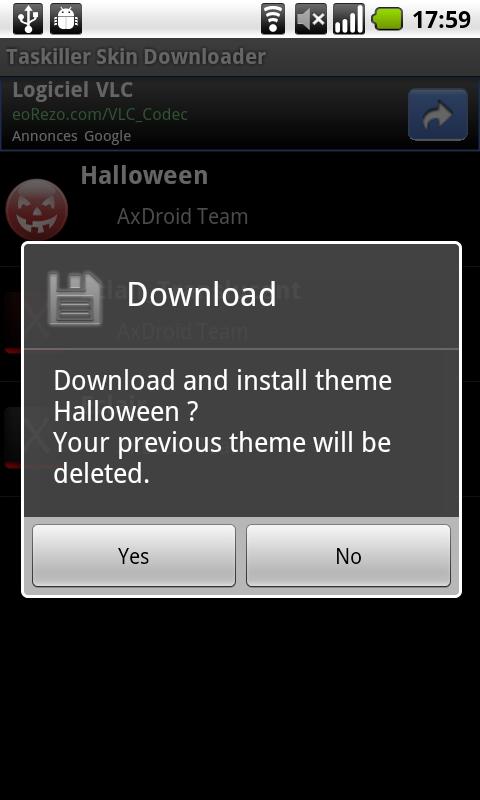Tap AxDroid Team under Halloween

pos(183,216)
